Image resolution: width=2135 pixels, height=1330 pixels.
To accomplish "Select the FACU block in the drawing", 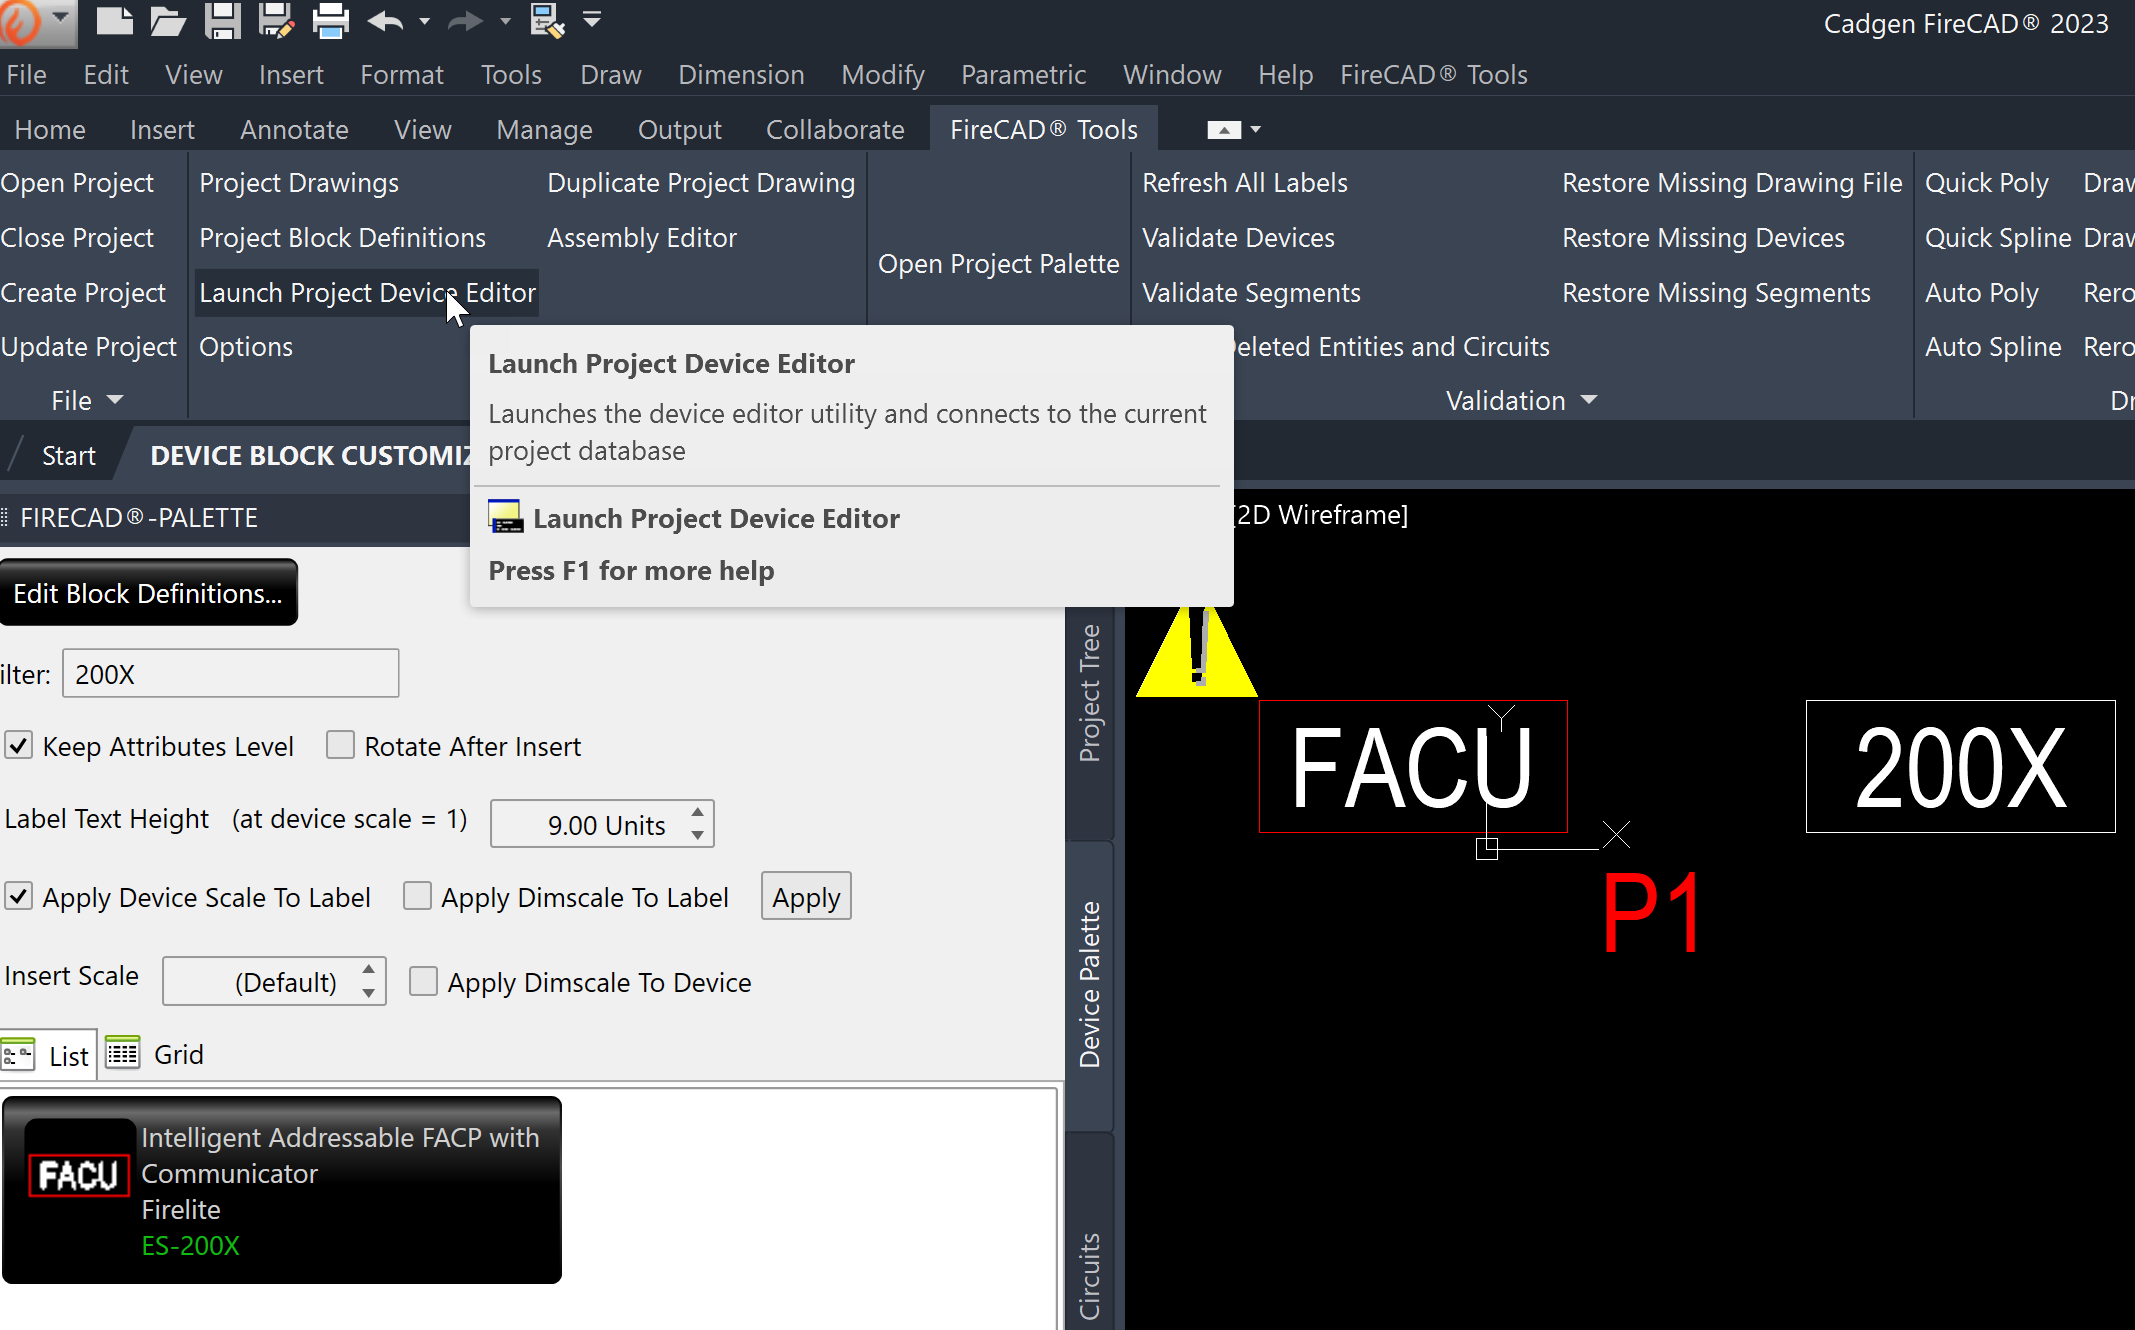I will 1412,767.
